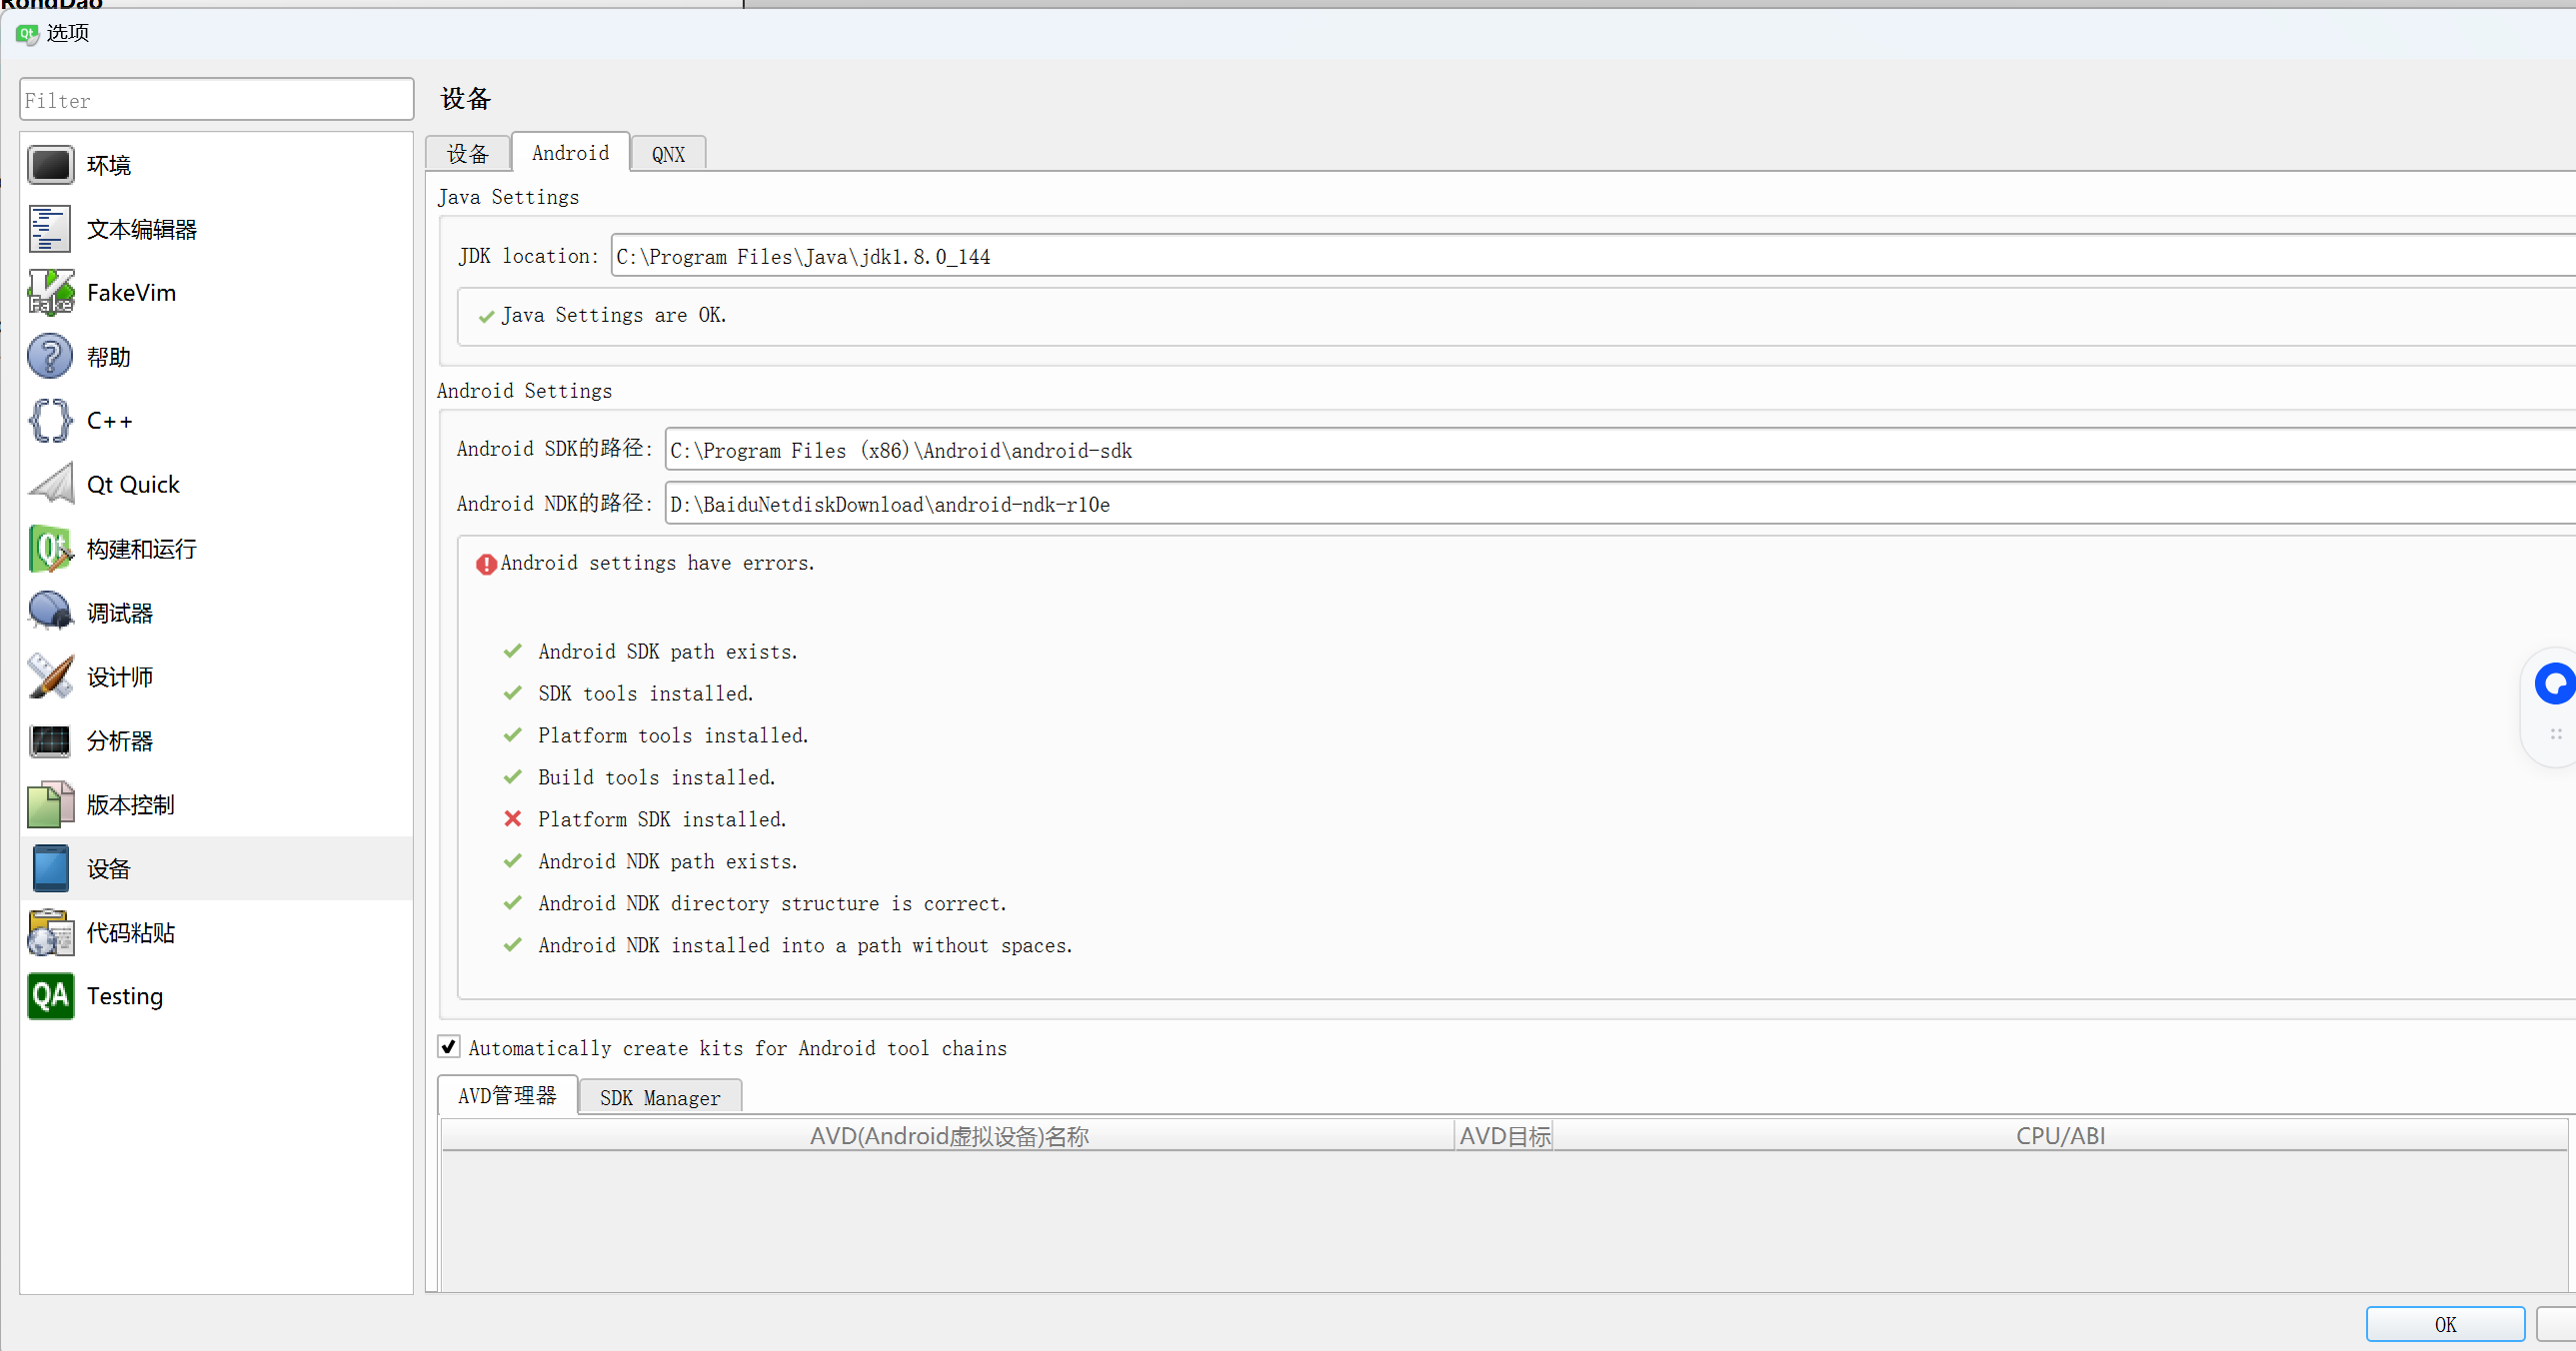Viewport: 2576px width, 1351px height.
Task: Open the 版本控制 version control category
Action: coord(130,805)
